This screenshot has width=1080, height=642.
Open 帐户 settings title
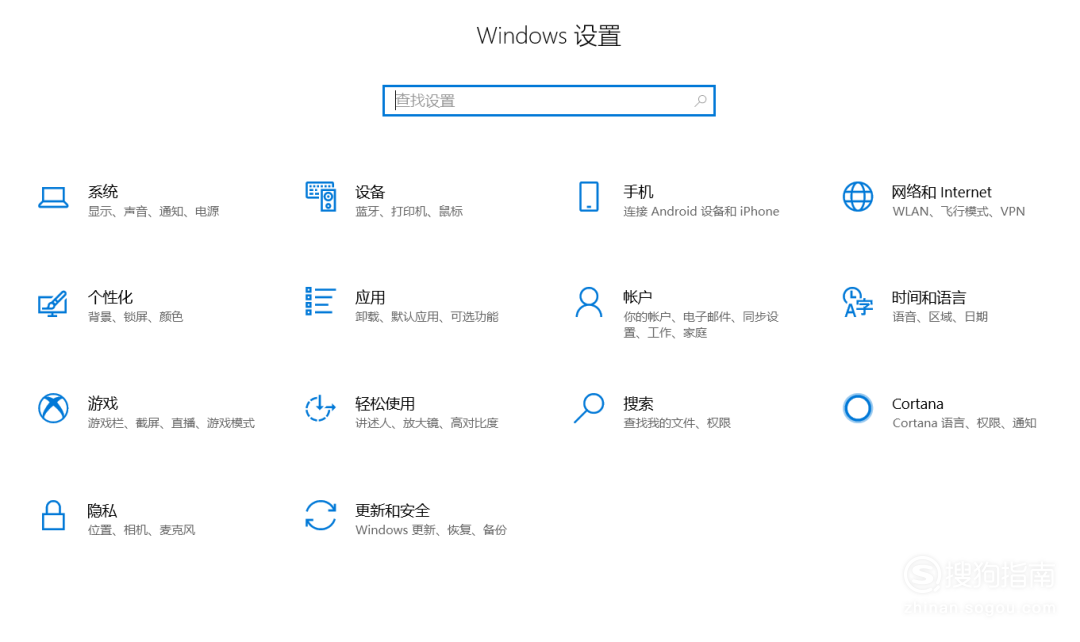(638, 297)
